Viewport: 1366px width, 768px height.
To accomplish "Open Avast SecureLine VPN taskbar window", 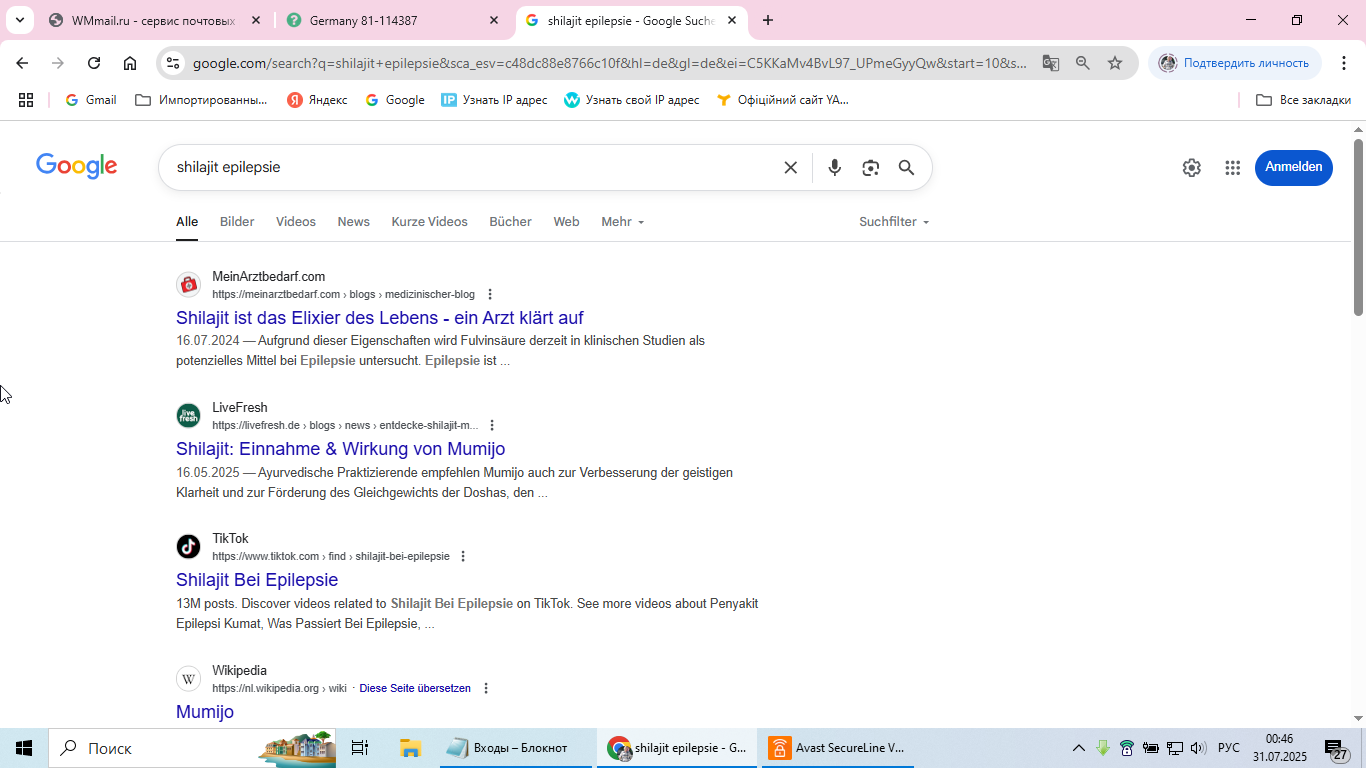I will tap(840, 748).
